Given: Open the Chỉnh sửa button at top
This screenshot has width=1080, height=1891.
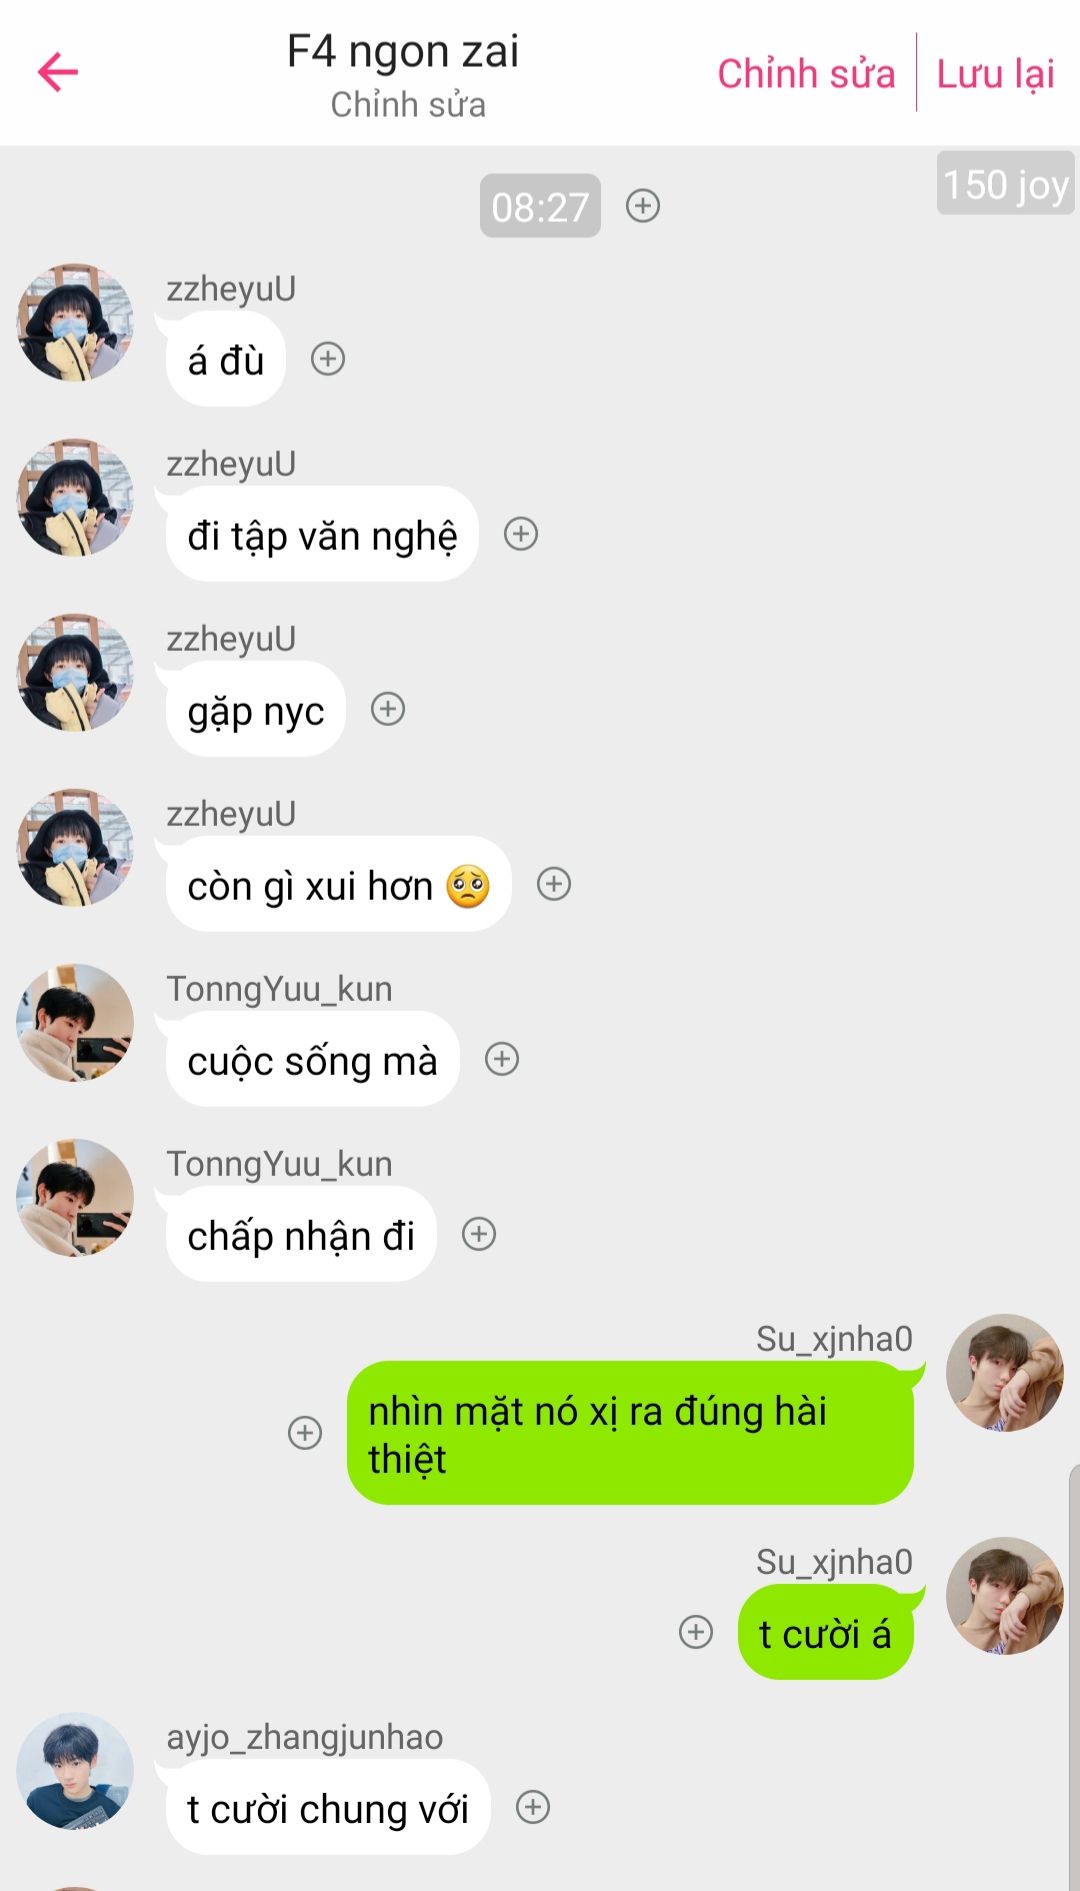Looking at the screenshot, I should click(806, 74).
